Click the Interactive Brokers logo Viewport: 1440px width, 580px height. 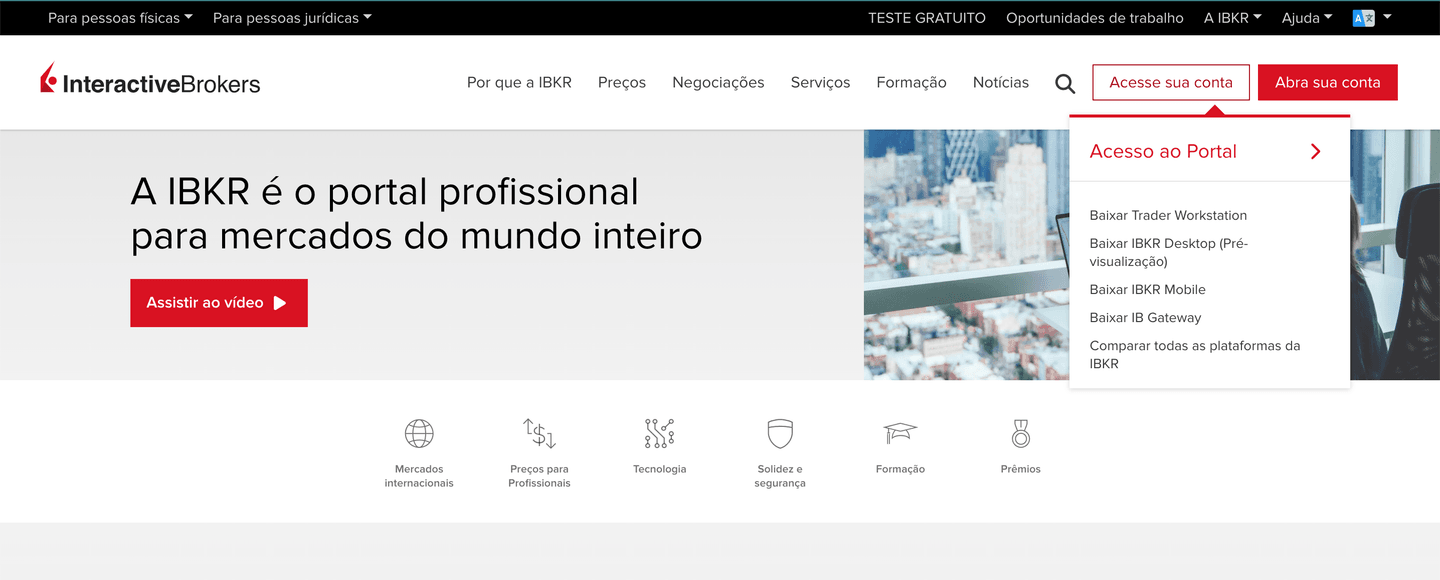point(150,80)
